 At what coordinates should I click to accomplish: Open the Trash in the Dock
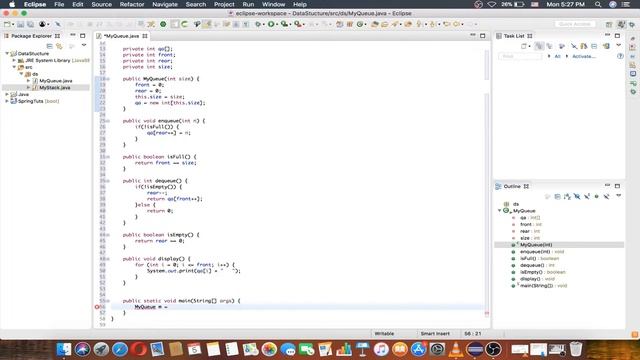pos(576,349)
